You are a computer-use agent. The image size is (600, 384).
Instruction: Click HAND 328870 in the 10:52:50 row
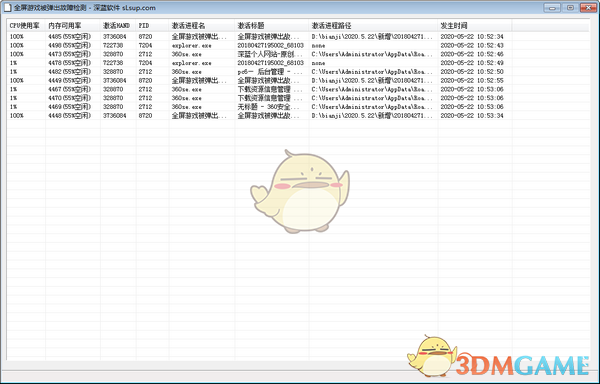(113, 72)
